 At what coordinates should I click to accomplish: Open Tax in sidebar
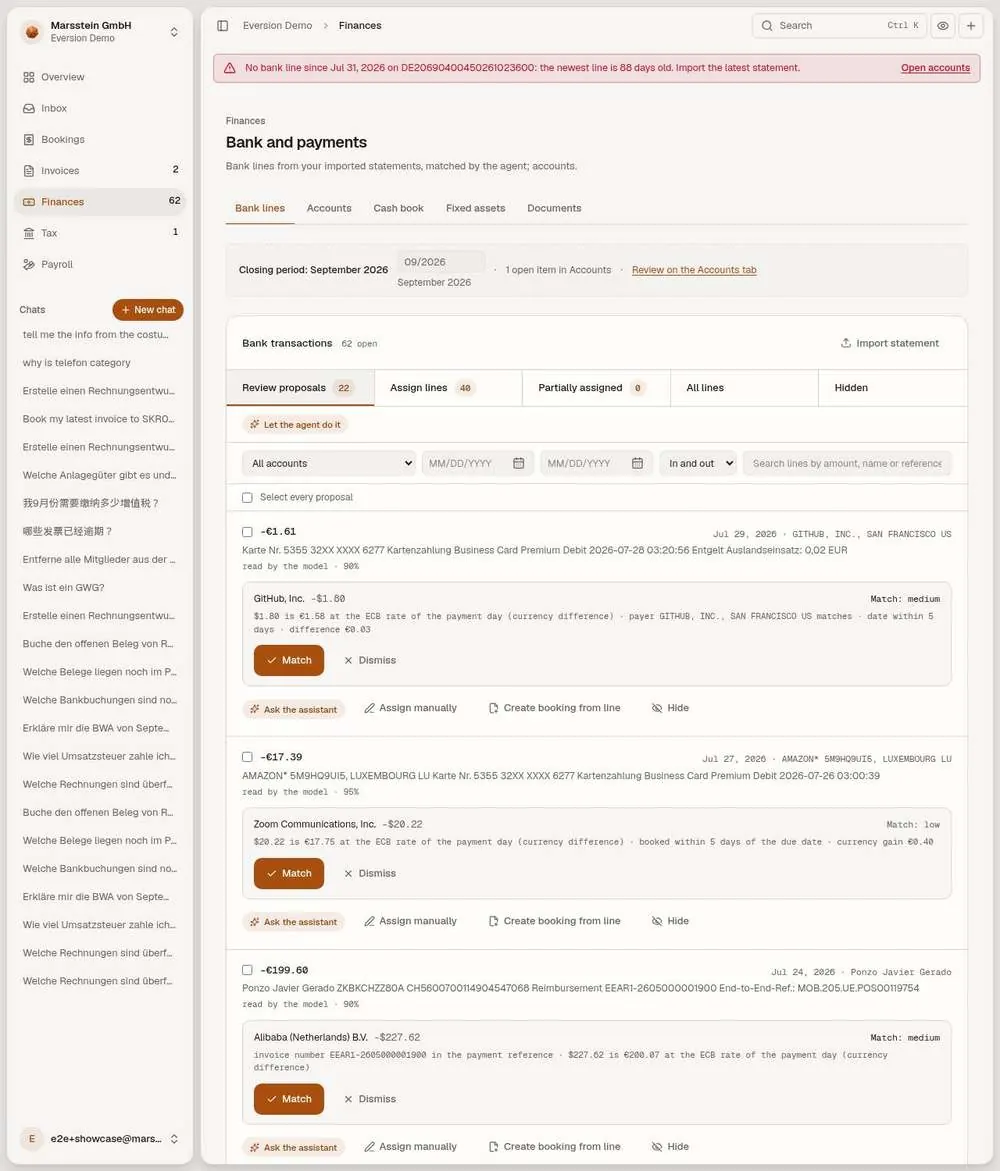(99, 233)
